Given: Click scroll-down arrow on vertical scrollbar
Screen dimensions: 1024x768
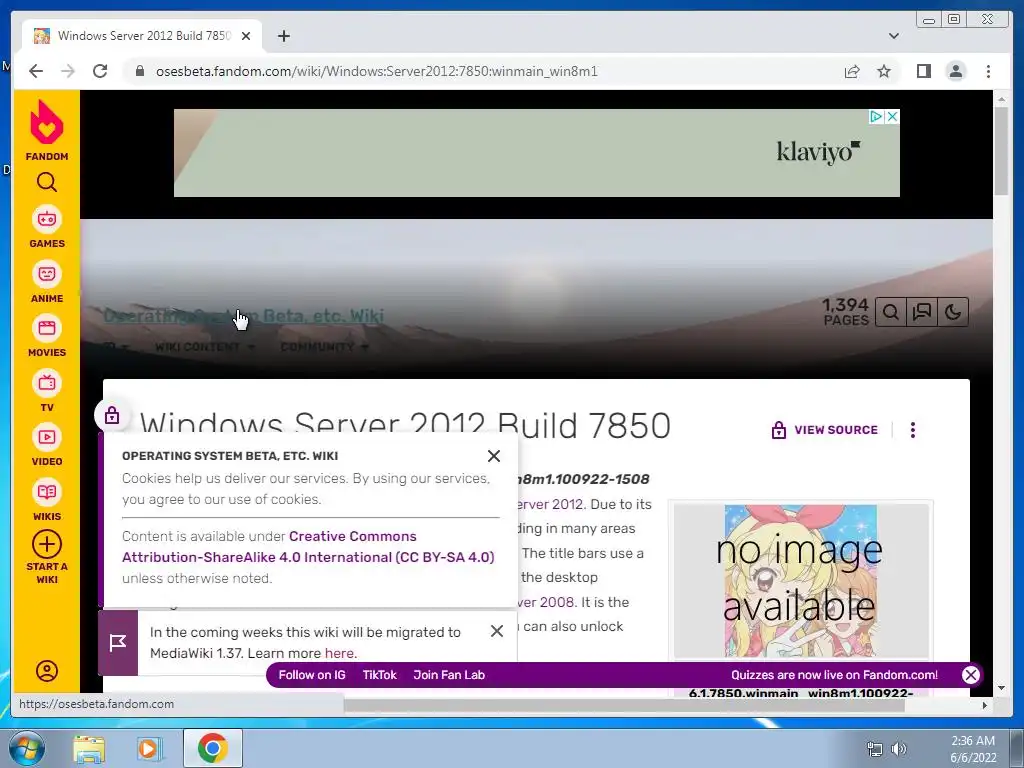Looking at the screenshot, I should [x=1001, y=687].
